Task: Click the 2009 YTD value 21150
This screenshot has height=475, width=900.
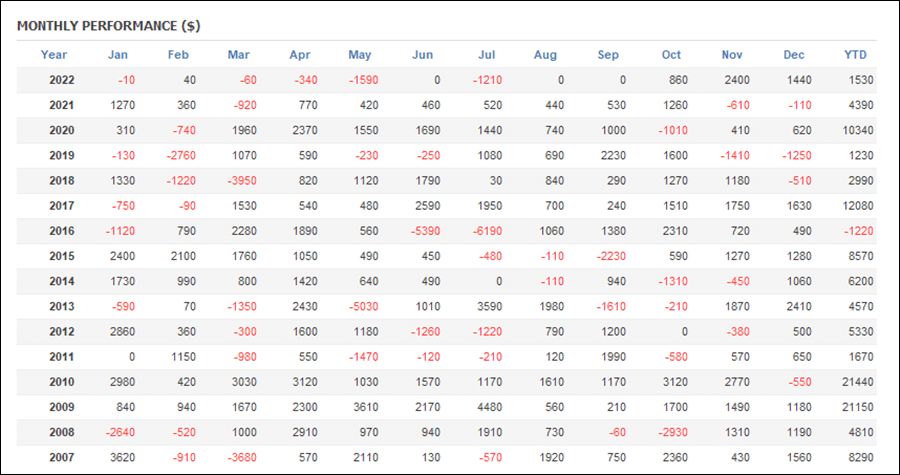Action: [x=858, y=407]
